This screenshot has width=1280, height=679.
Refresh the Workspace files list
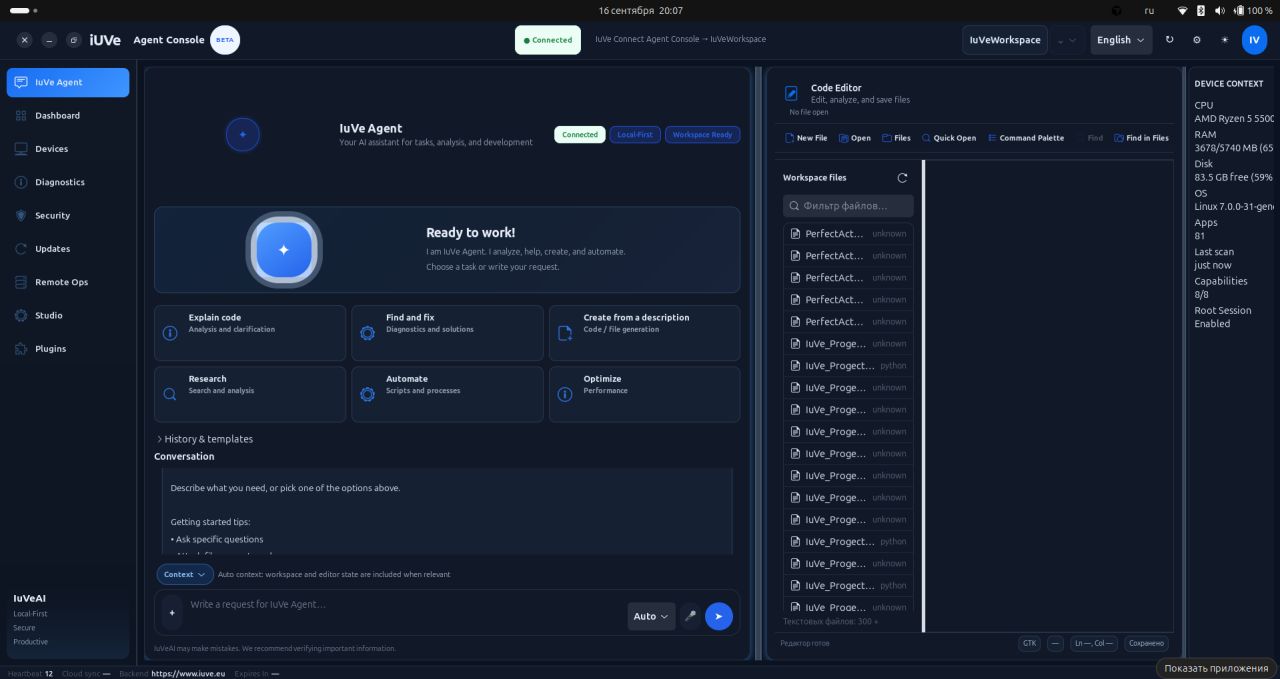tap(902, 178)
